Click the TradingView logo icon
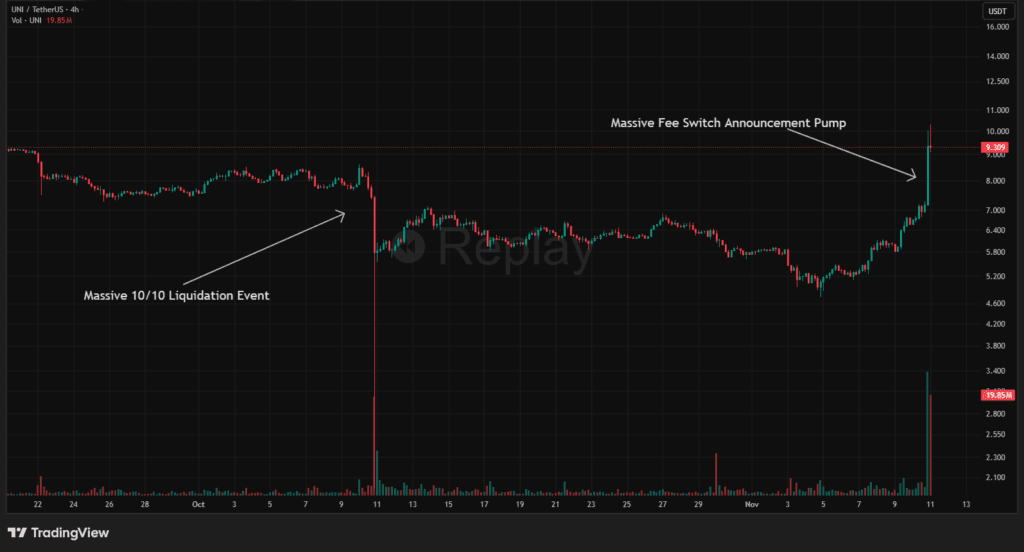1024x552 pixels. point(16,533)
